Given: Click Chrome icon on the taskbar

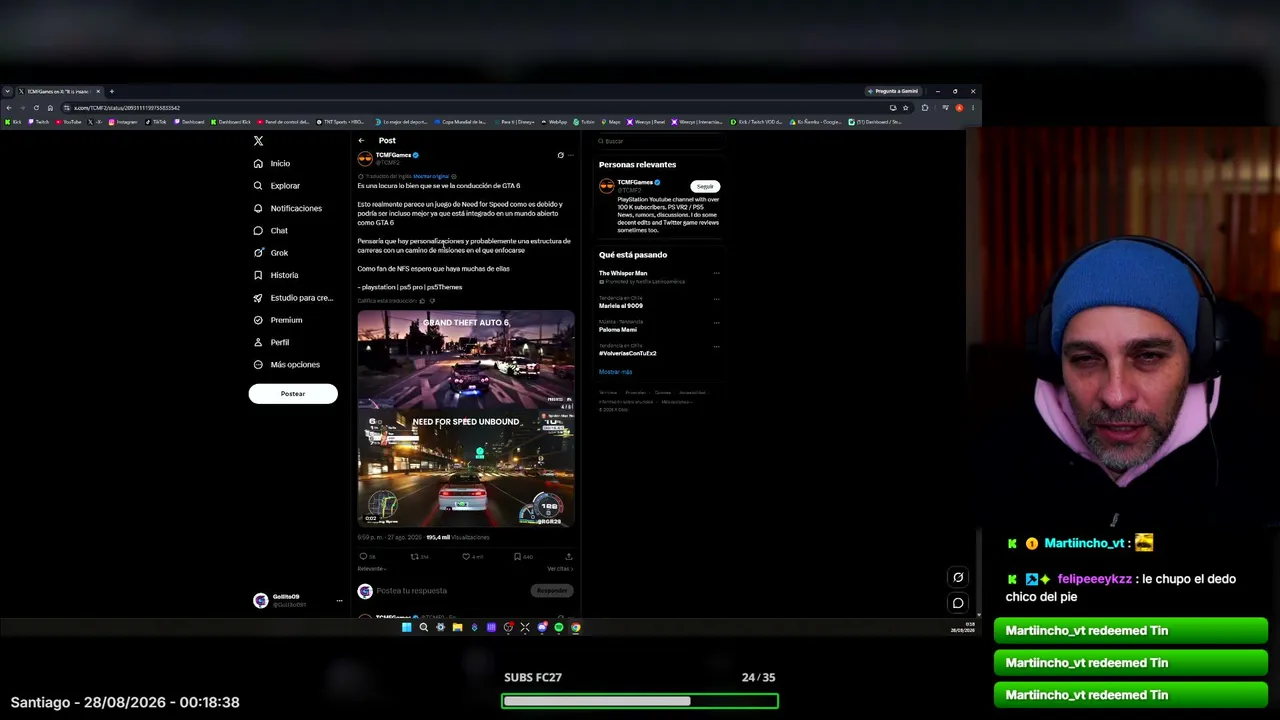Looking at the screenshot, I should 576,628.
